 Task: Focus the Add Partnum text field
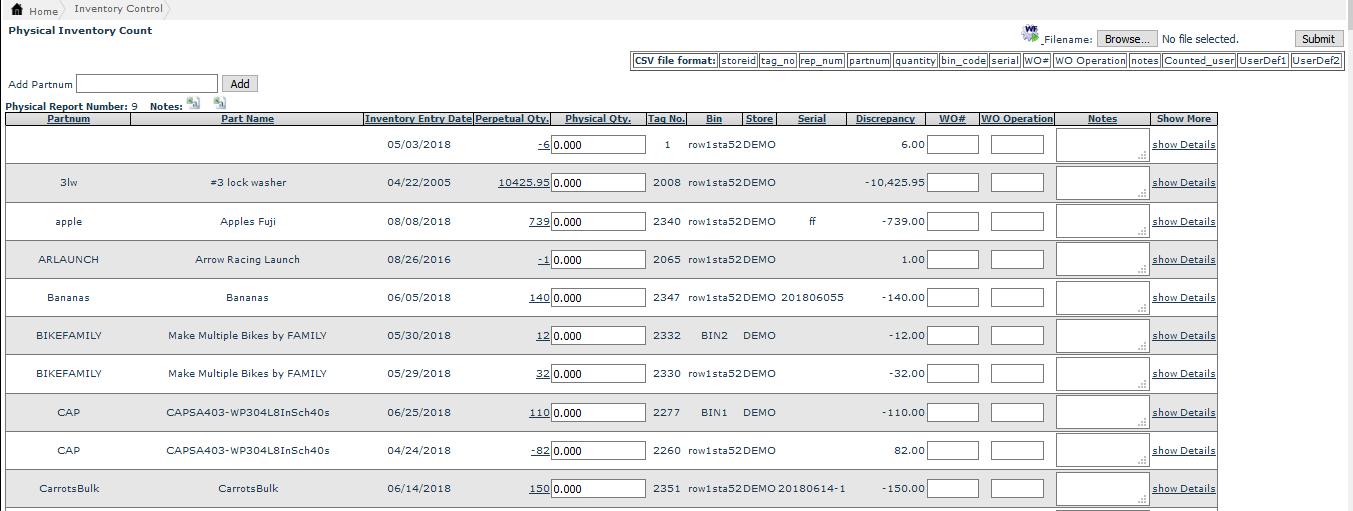[x=147, y=84]
